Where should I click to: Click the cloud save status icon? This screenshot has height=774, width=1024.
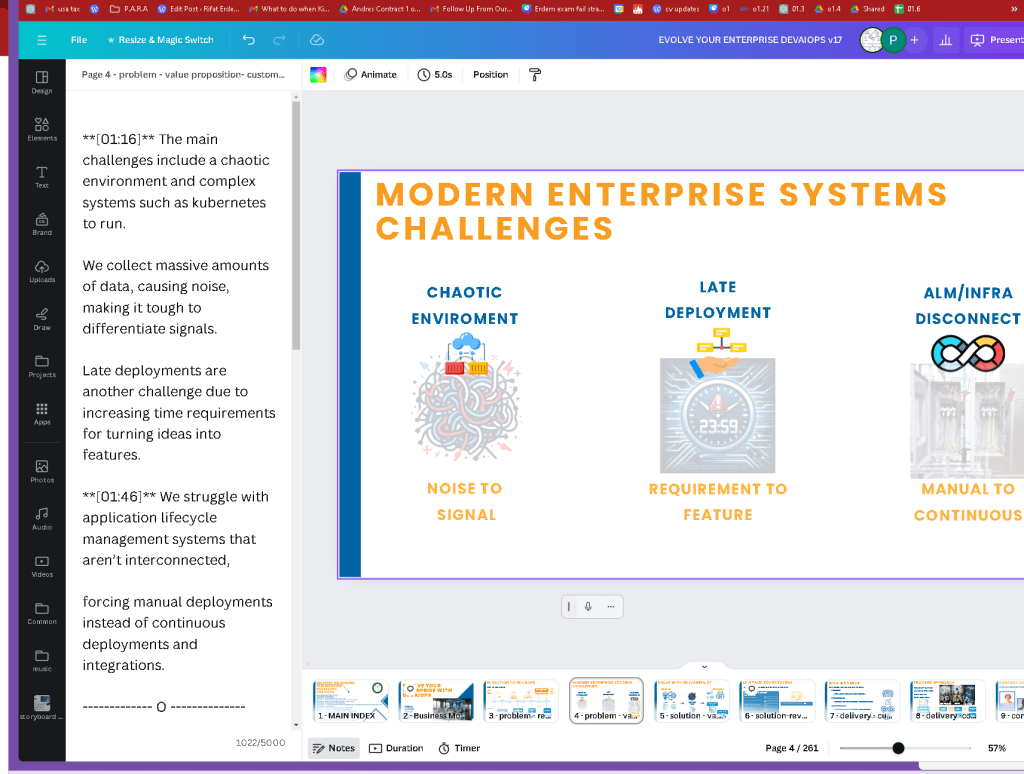pyautogui.click(x=317, y=40)
